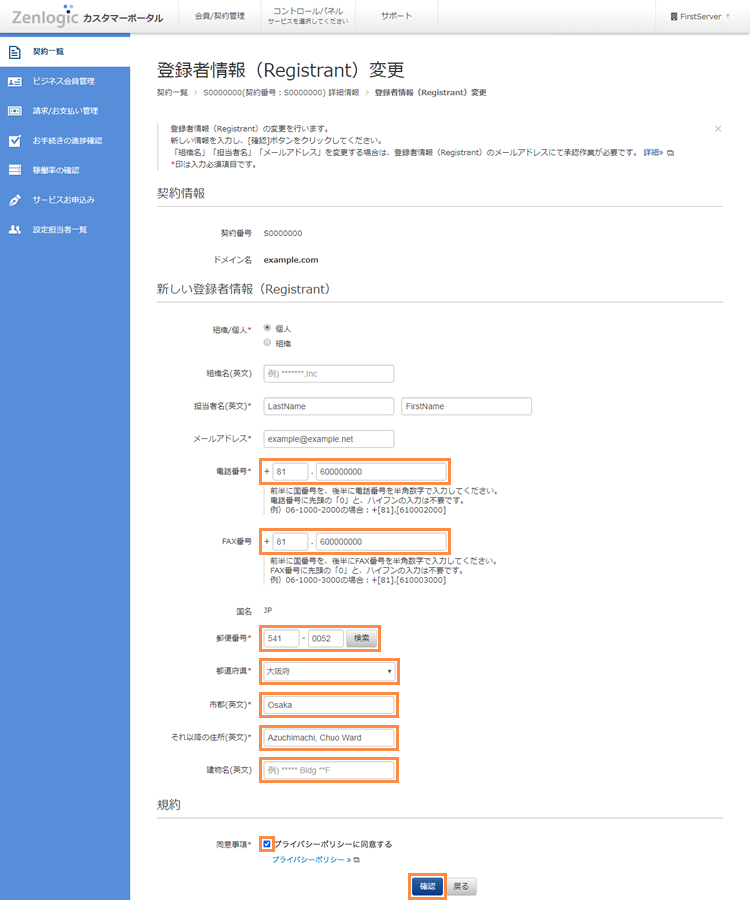Click the お手続きの進捗確認 checkmark icon
The height and width of the screenshot is (900, 750).
[x=14, y=141]
